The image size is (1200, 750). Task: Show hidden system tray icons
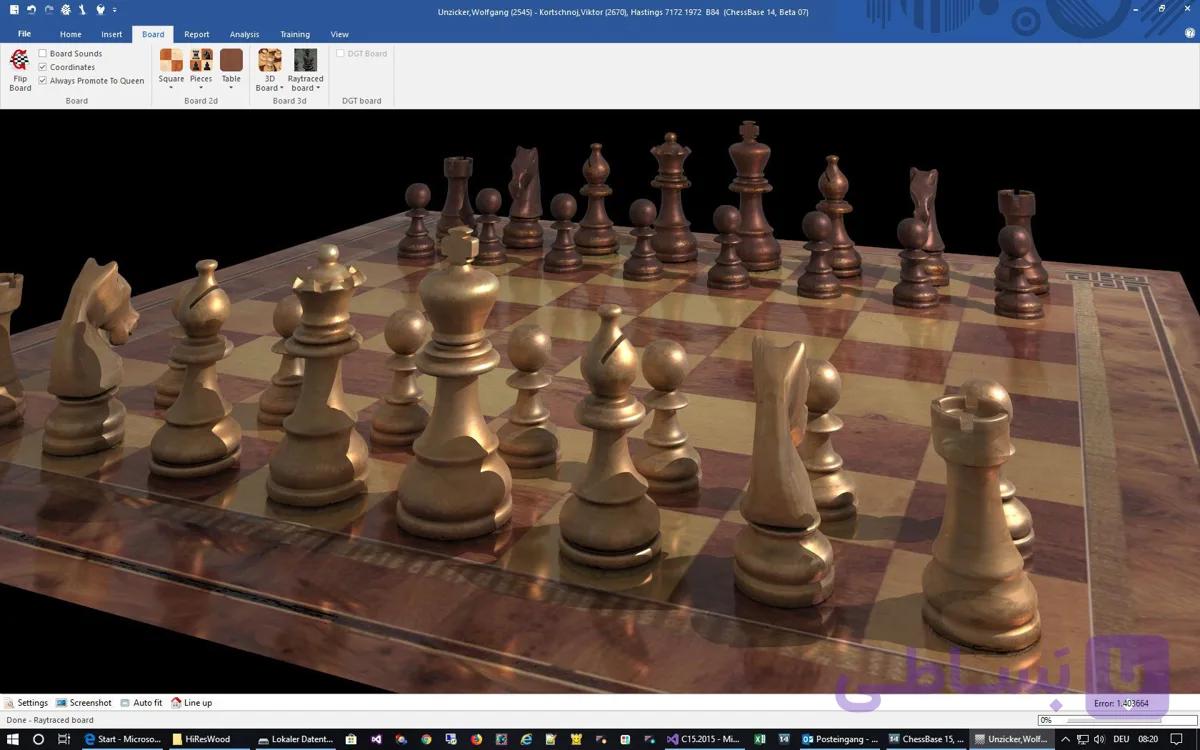(1065, 739)
